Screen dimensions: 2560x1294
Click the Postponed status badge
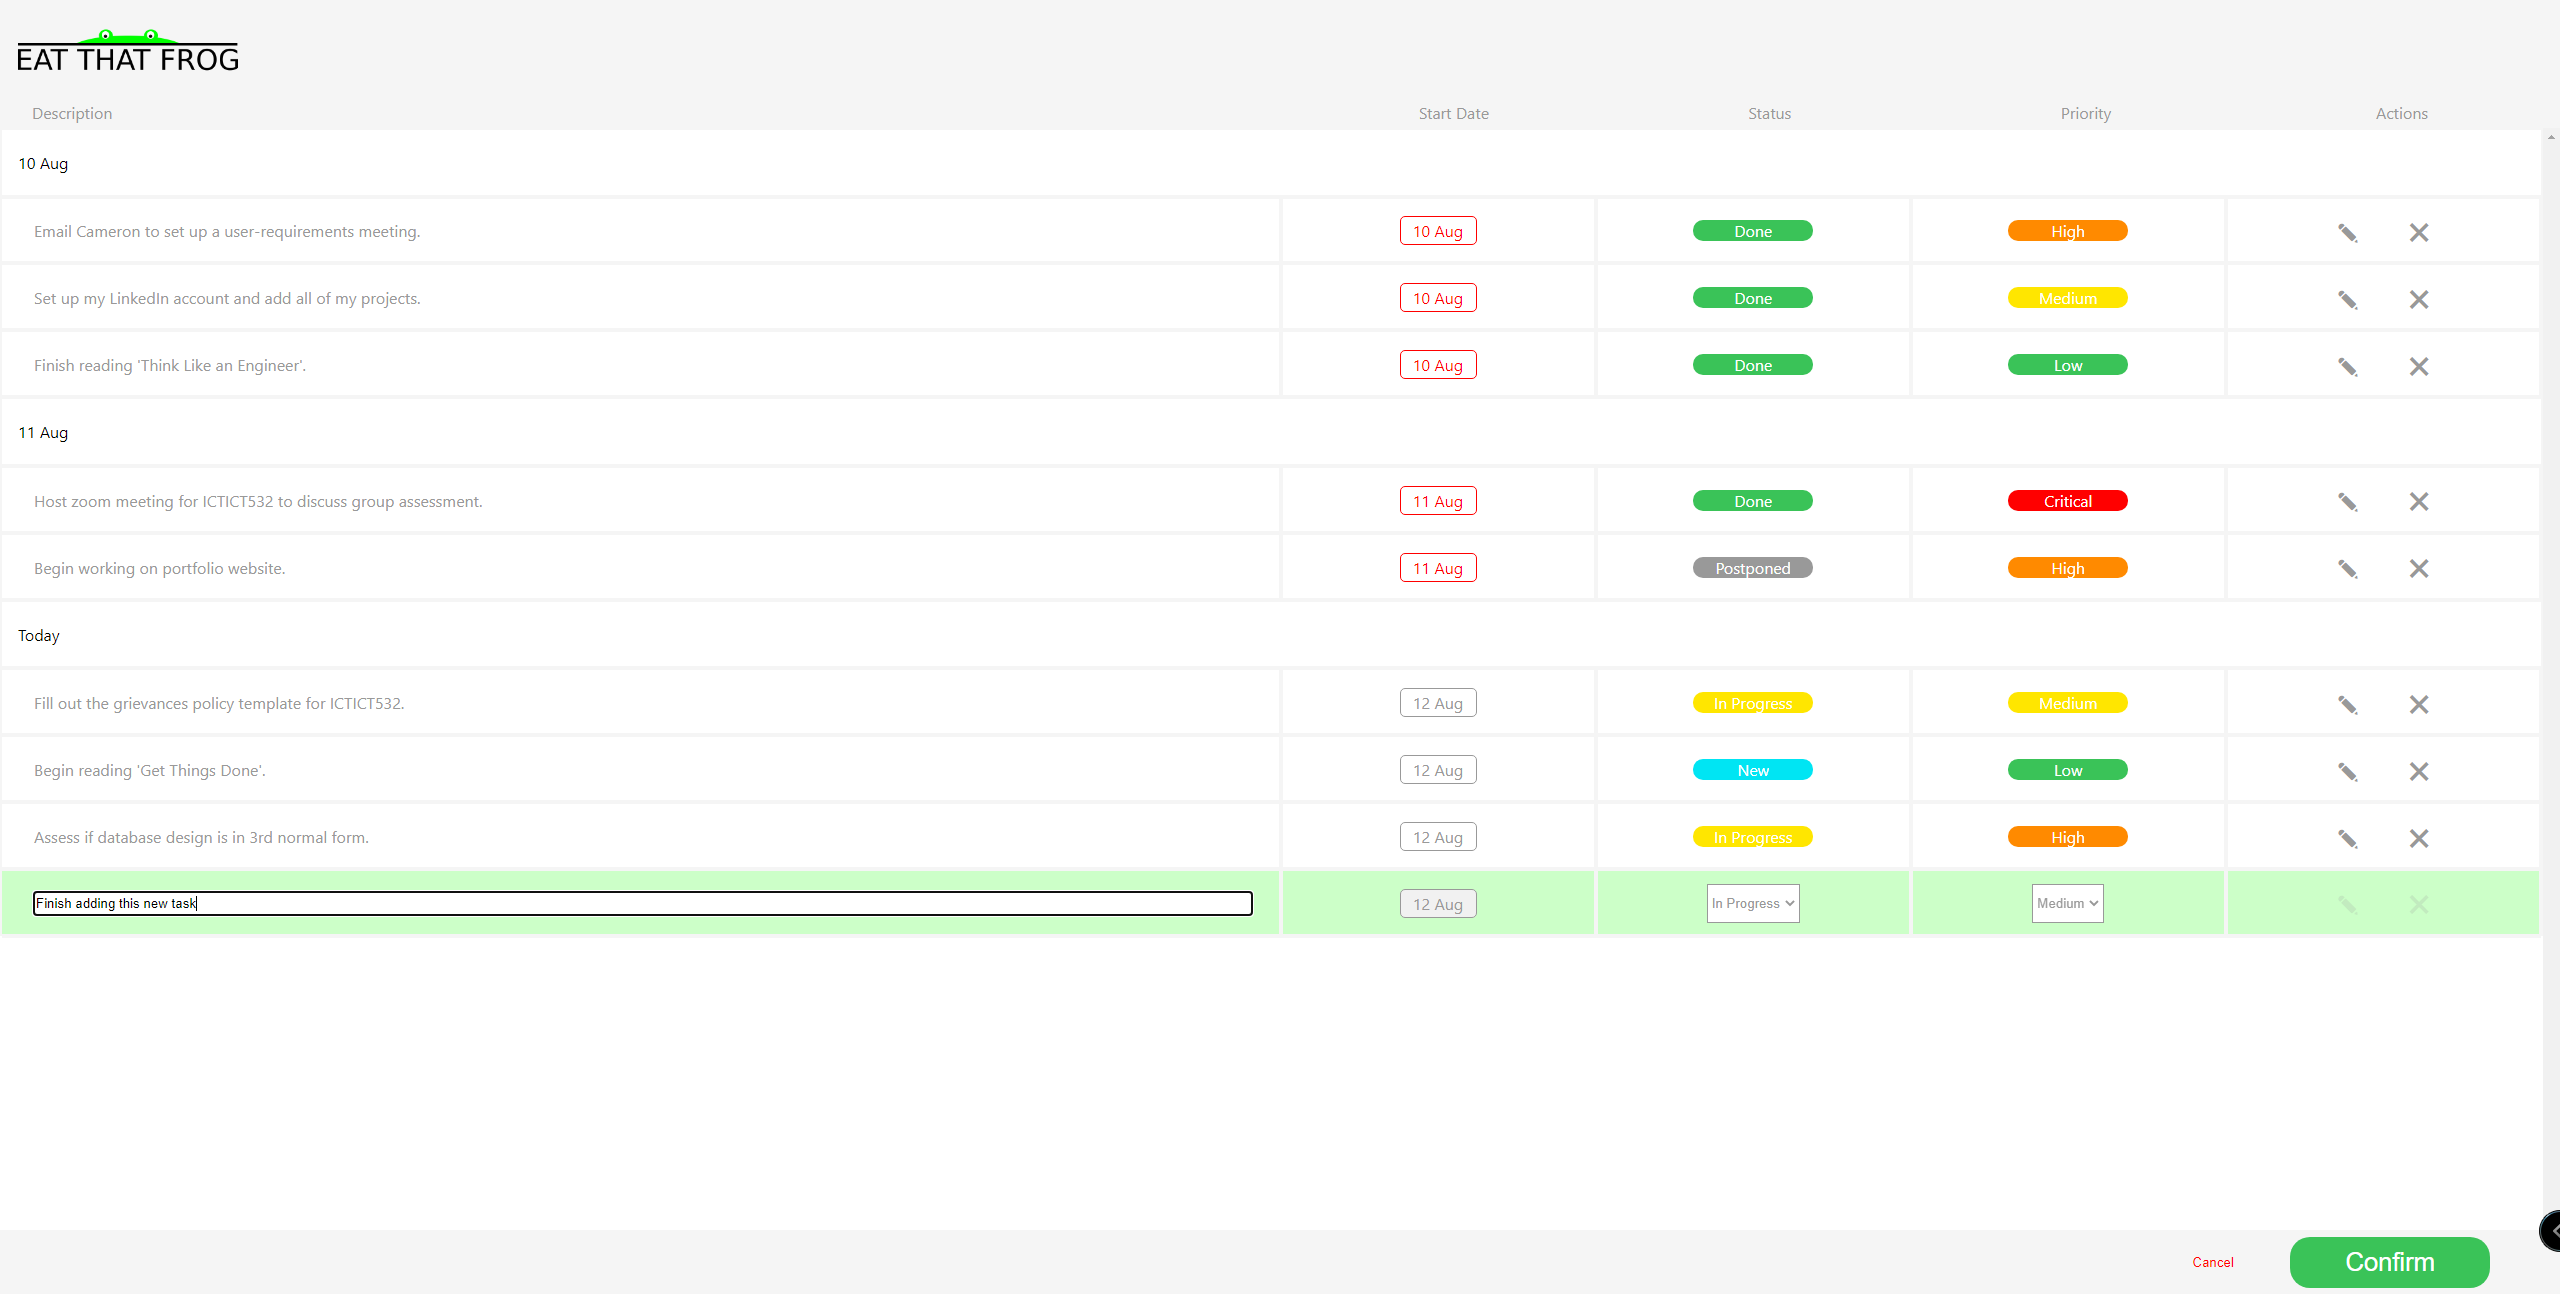tap(1752, 568)
